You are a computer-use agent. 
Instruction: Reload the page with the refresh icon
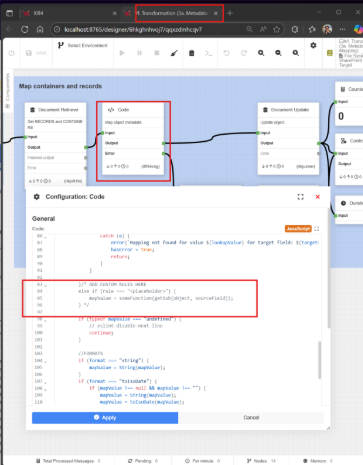(25, 29)
